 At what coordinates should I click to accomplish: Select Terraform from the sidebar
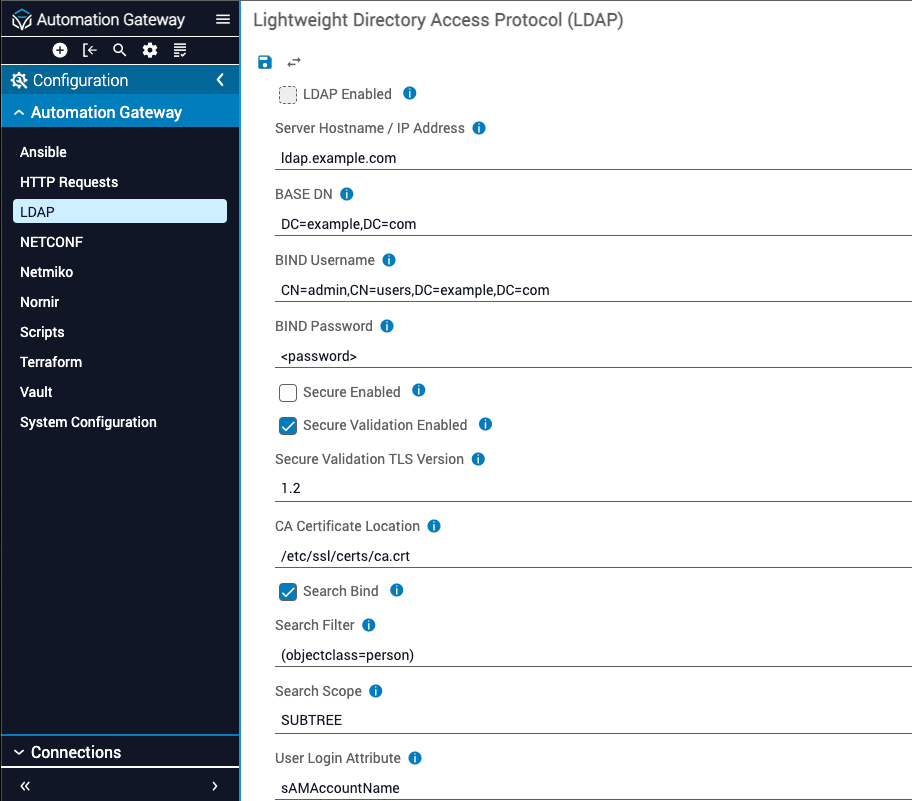51,362
